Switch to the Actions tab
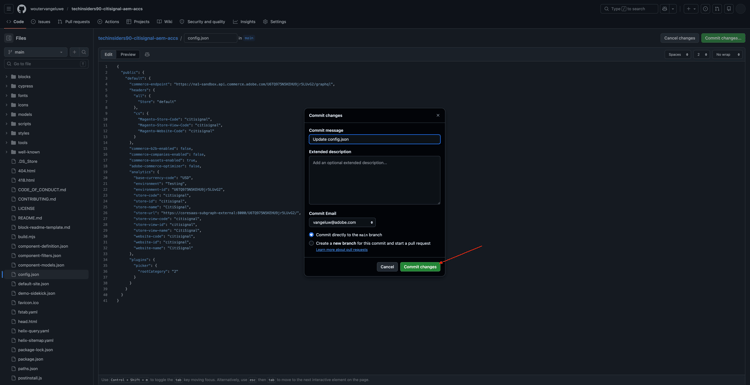The image size is (750, 385). pyautogui.click(x=108, y=22)
